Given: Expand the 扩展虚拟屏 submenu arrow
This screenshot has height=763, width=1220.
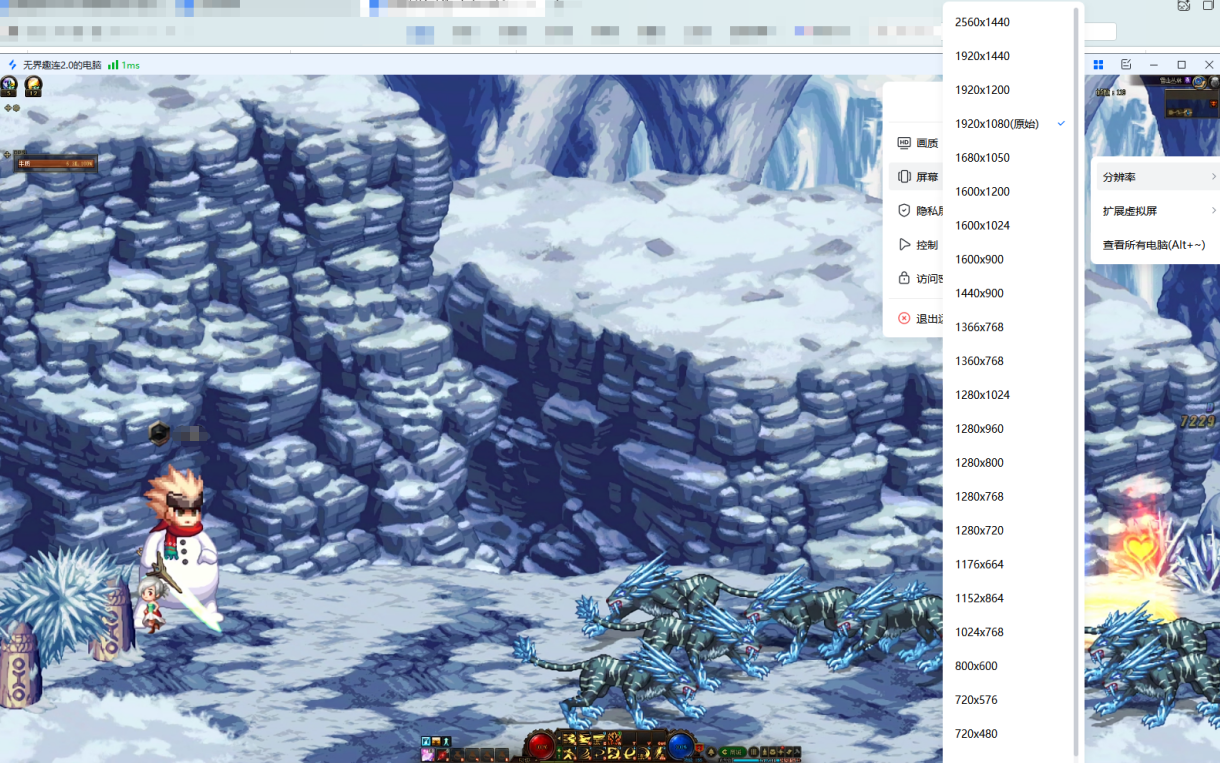Looking at the screenshot, I should pyautogui.click(x=1213, y=211).
